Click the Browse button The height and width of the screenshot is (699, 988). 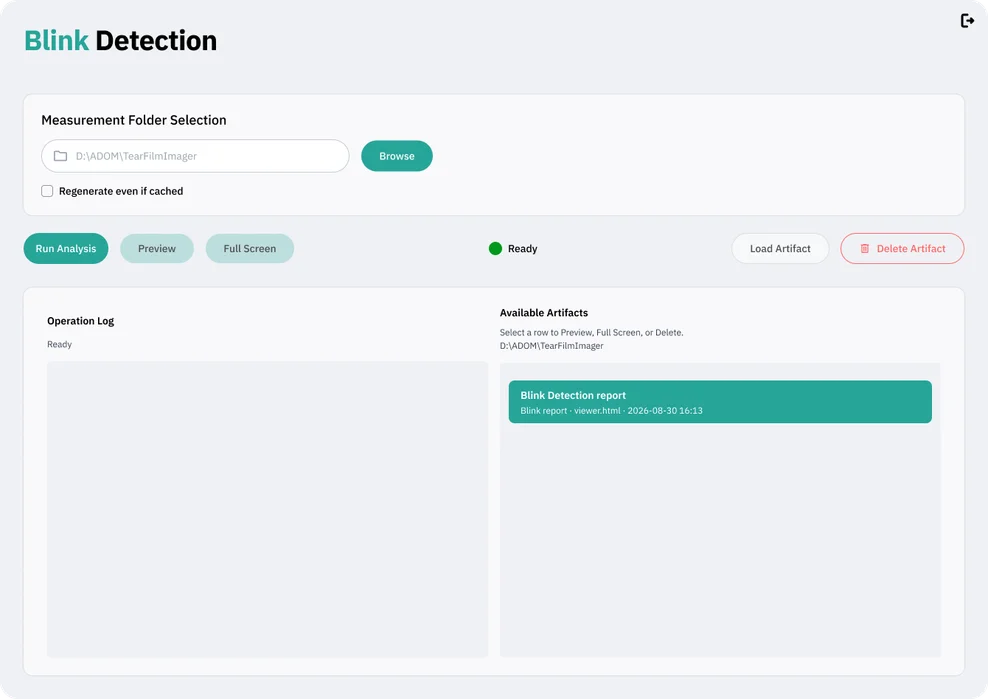point(396,156)
